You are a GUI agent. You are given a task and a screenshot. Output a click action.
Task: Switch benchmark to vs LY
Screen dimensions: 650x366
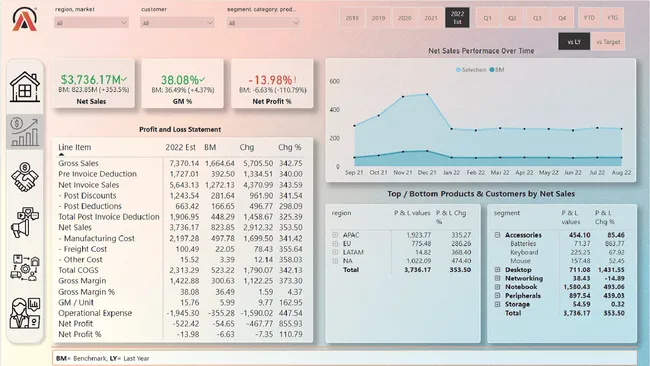(574, 41)
